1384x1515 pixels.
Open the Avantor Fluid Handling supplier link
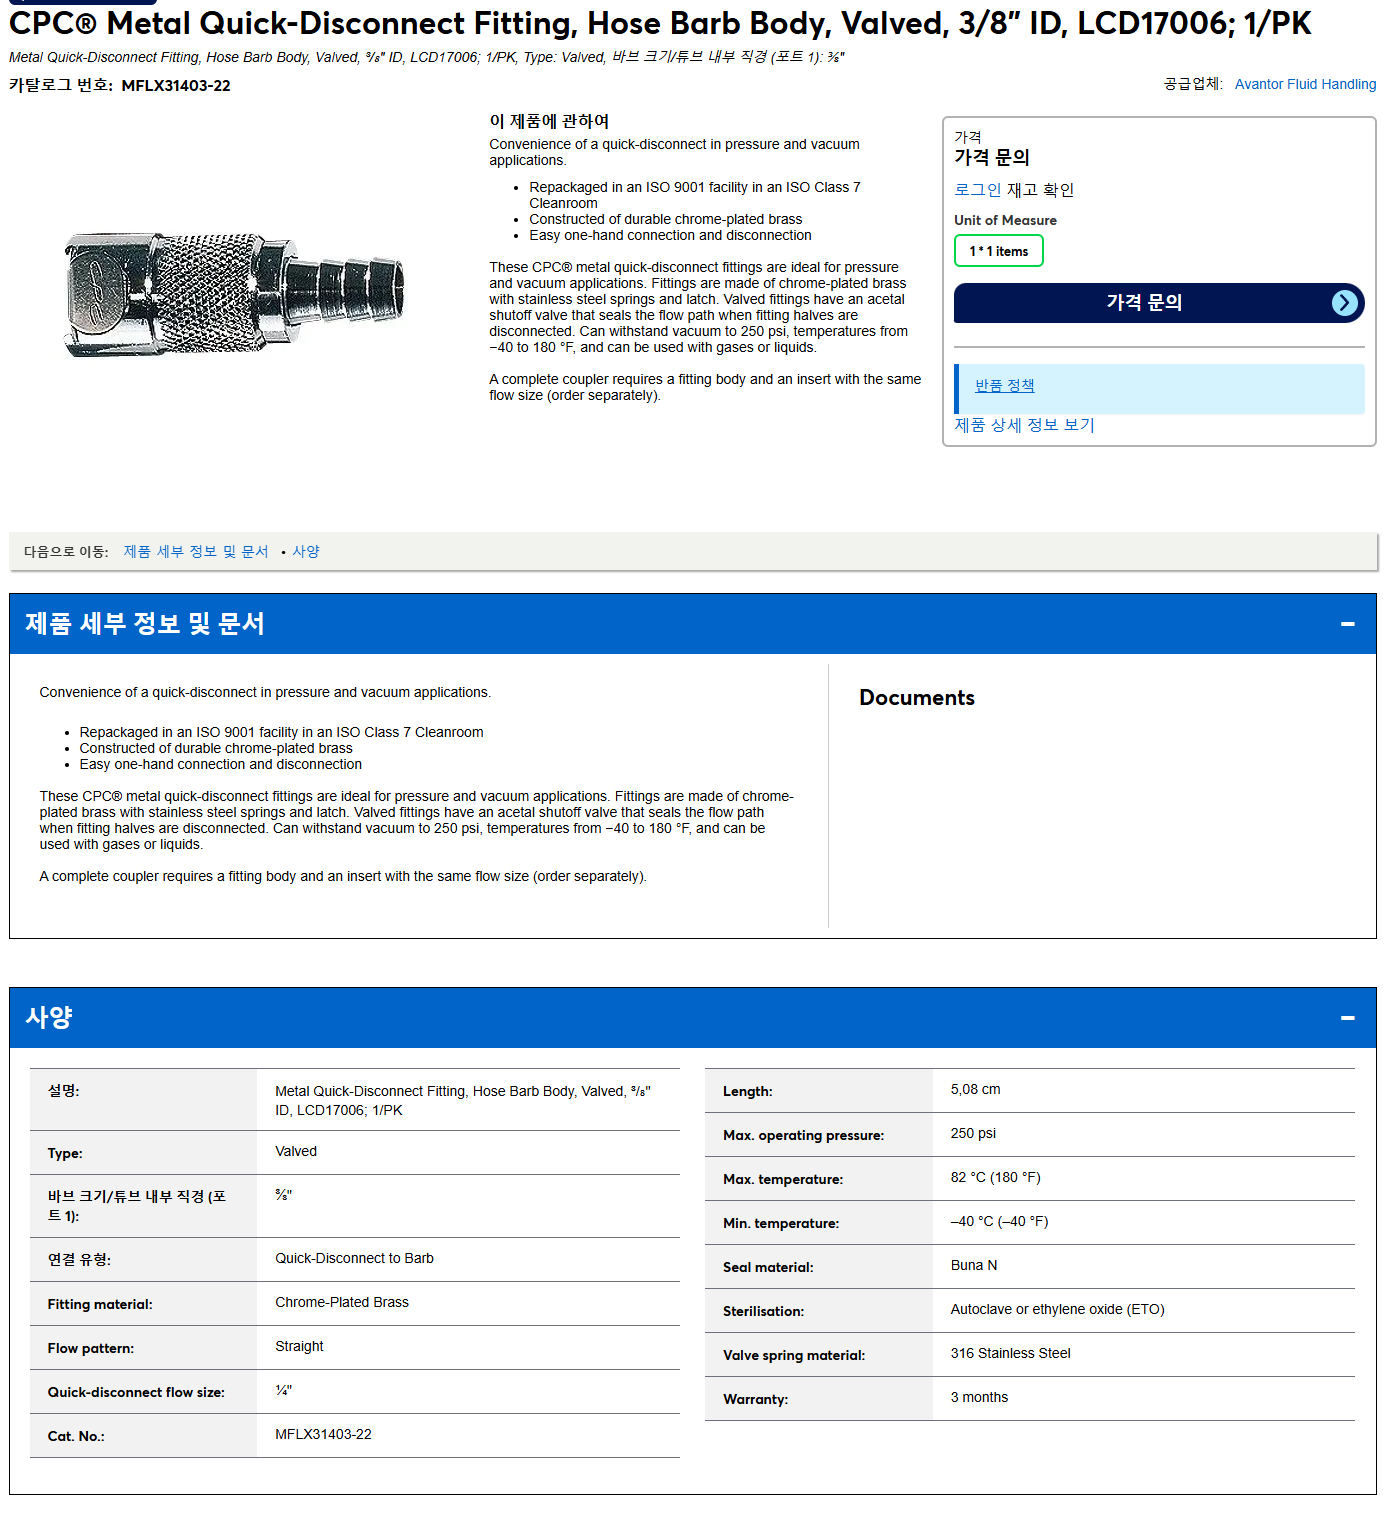click(x=1305, y=84)
